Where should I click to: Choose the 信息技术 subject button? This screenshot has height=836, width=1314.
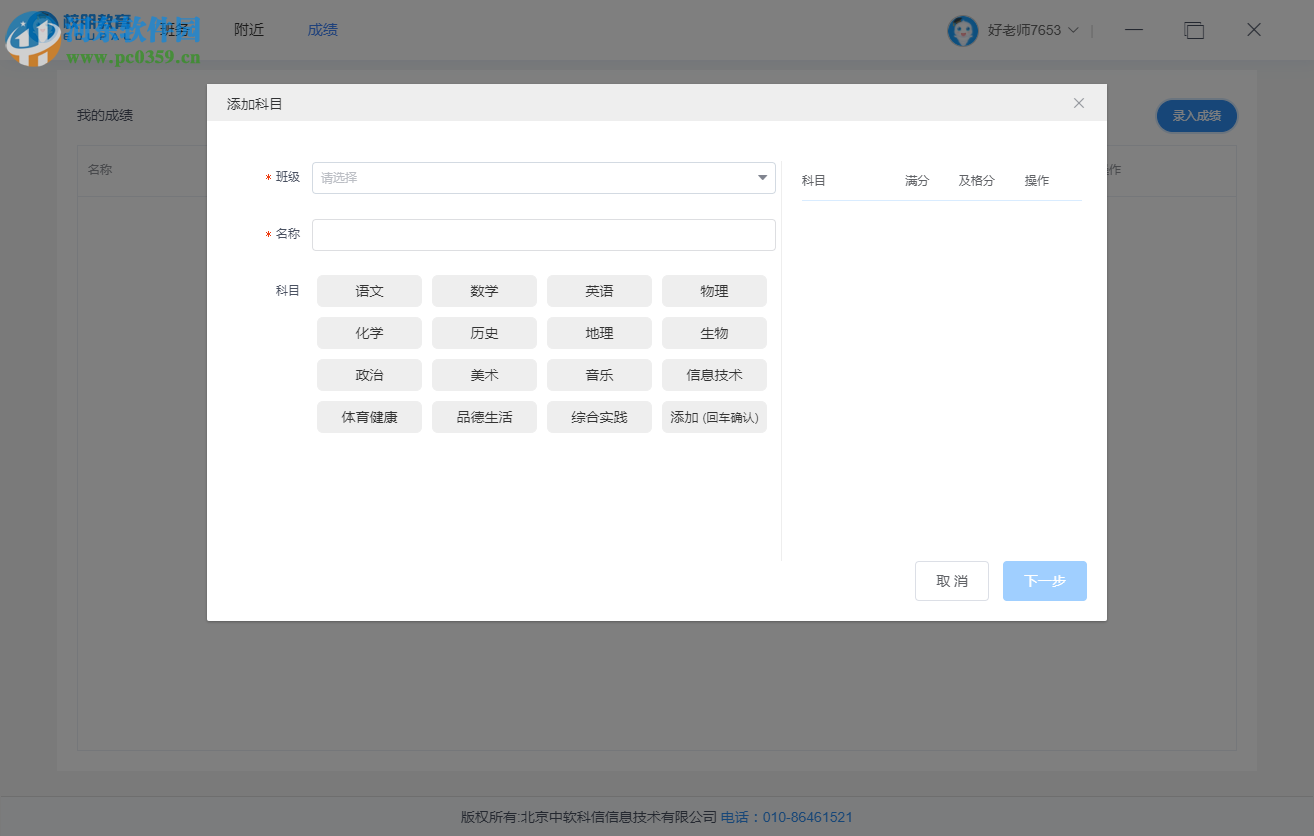[x=714, y=375]
